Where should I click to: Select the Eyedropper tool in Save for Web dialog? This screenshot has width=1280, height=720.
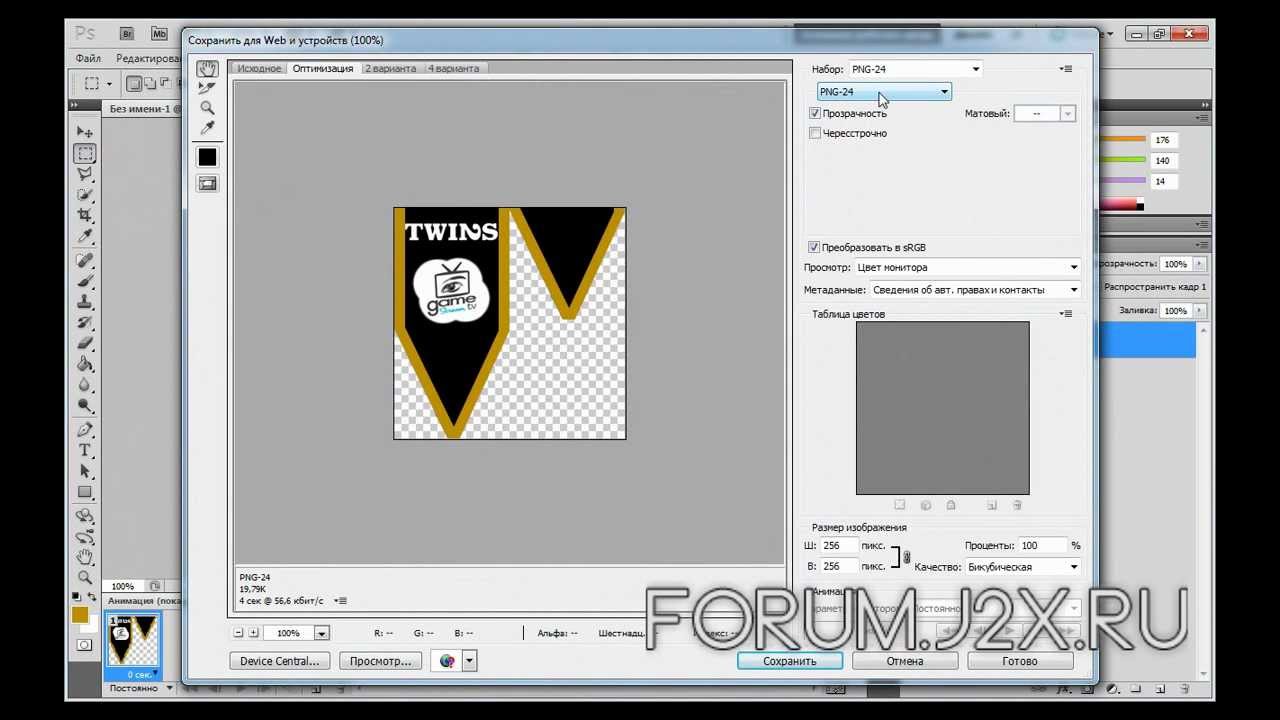pos(207,128)
